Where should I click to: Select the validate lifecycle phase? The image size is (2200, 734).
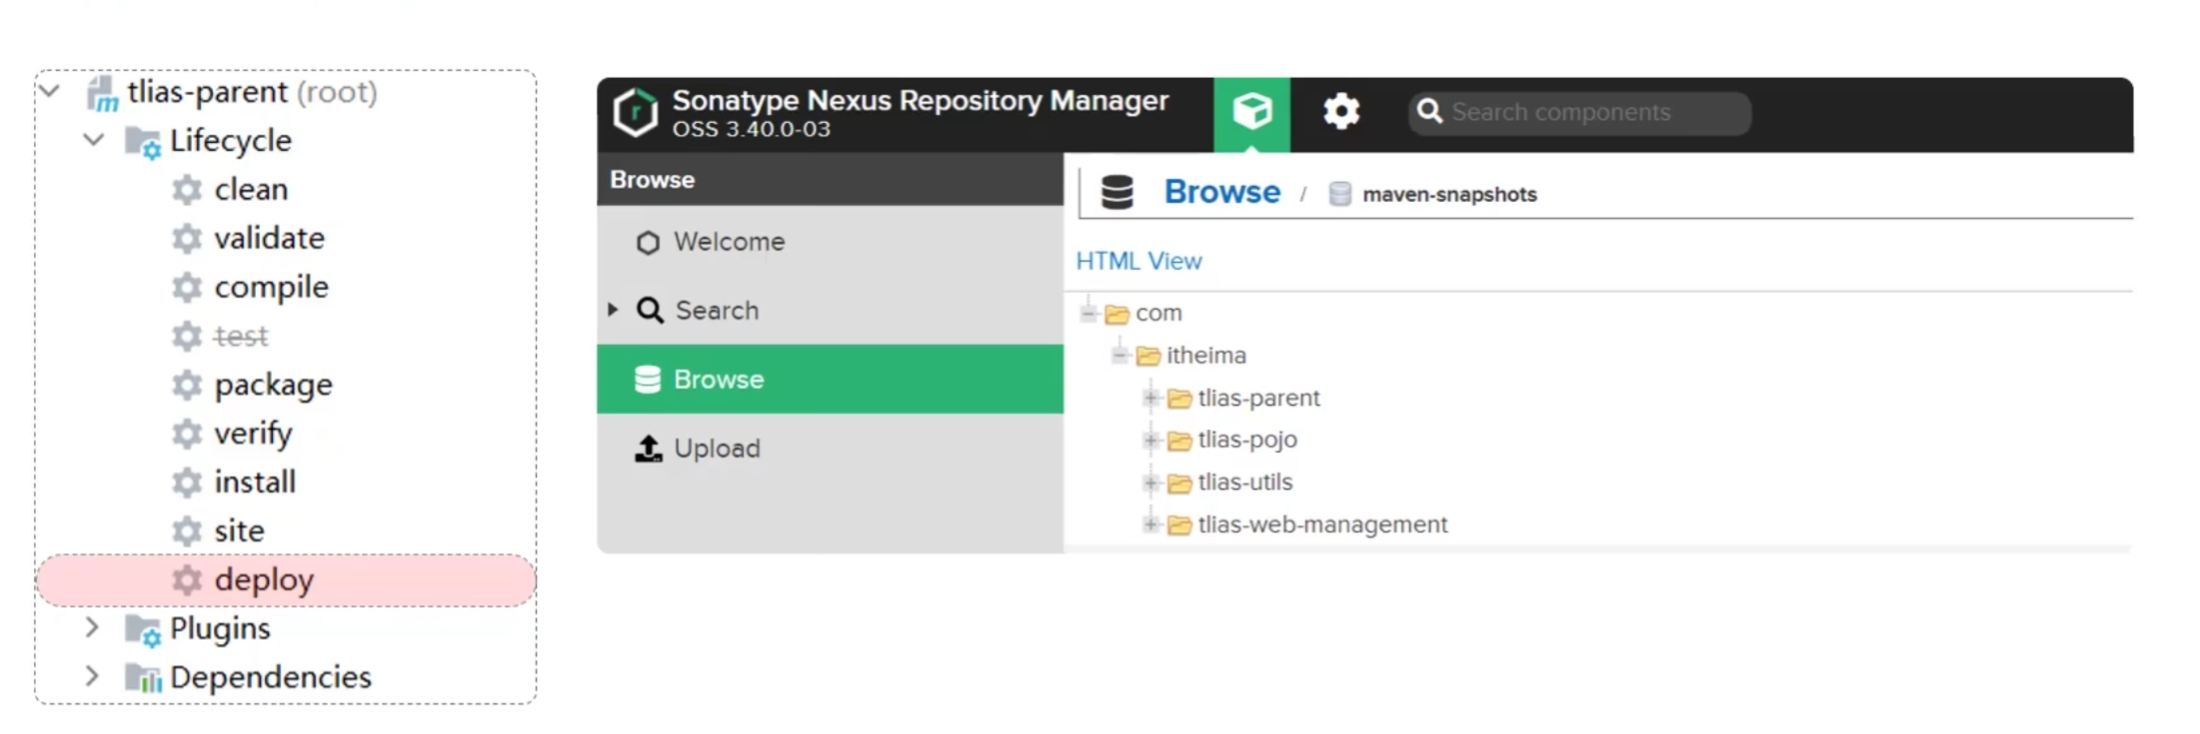point(269,238)
